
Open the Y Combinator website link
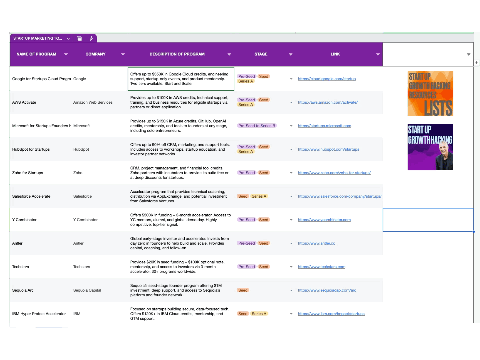[x=324, y=220]
